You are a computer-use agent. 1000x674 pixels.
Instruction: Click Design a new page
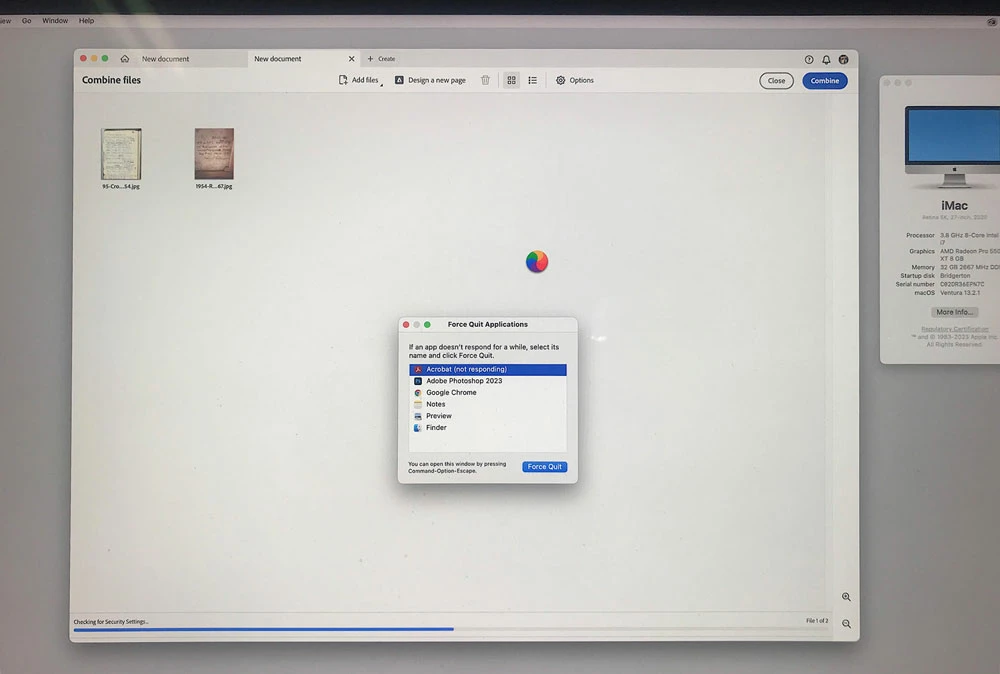click(x=430, y=80)
